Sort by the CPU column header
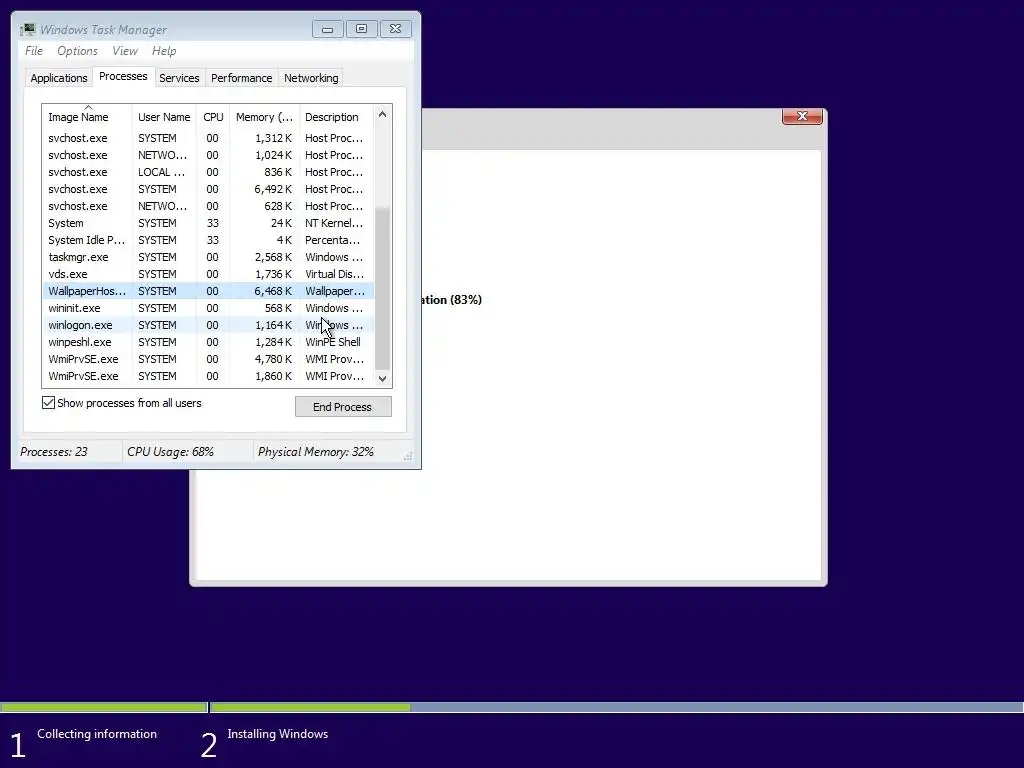The height and width of the screenshot is (768, 1024). [x=213, y=117]
